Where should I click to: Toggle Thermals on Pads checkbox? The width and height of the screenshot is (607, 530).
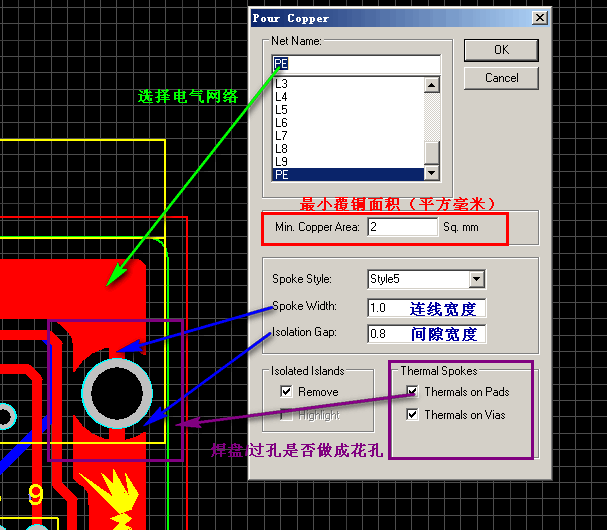(x=412, y=391)
